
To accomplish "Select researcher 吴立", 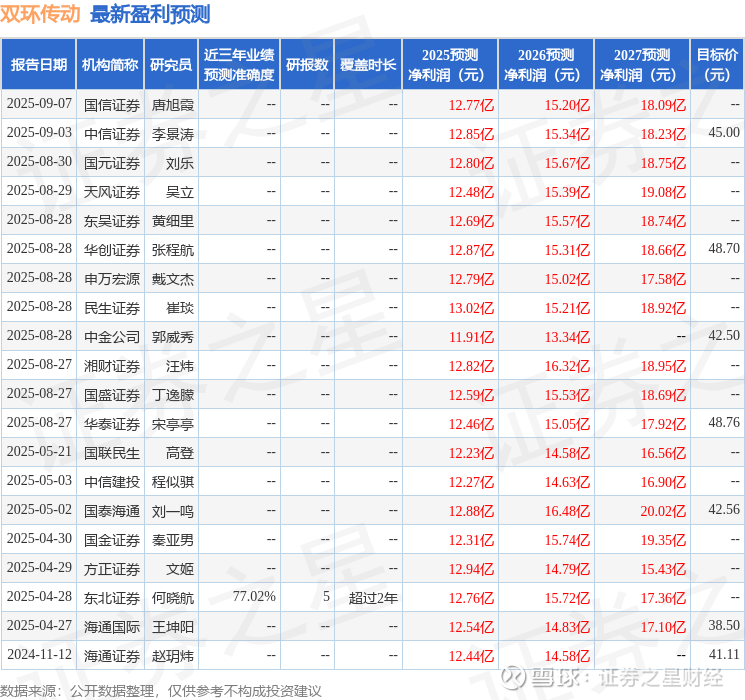I will 180,192.
